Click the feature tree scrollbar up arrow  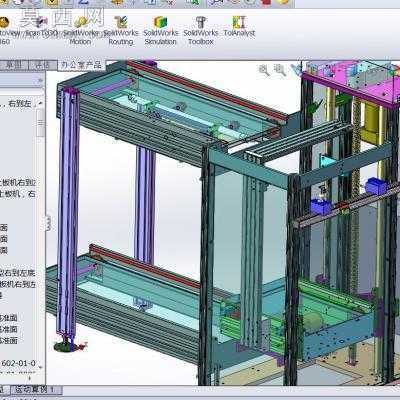point(41,103)
